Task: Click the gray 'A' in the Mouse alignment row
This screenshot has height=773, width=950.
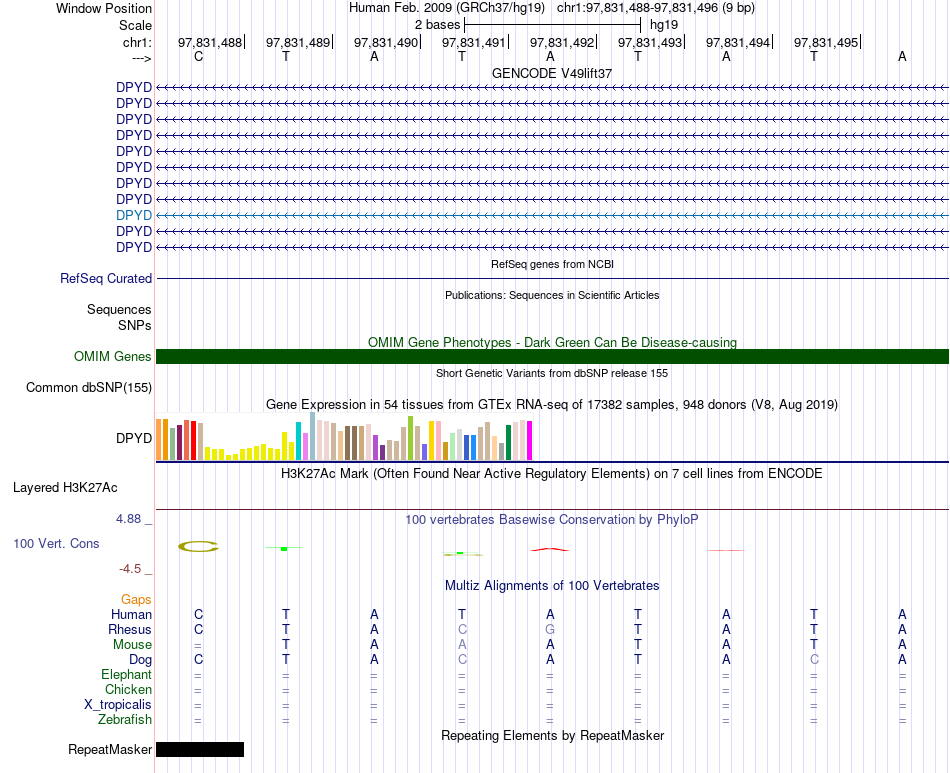Action: [462, 645]
